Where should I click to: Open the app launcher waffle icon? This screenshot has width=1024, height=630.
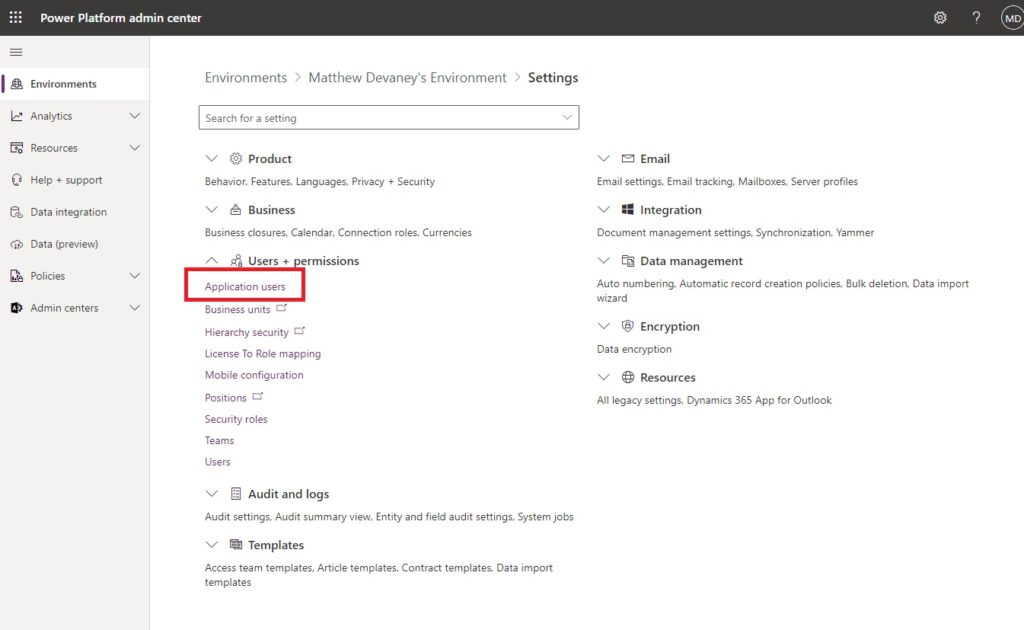point(16,18)
